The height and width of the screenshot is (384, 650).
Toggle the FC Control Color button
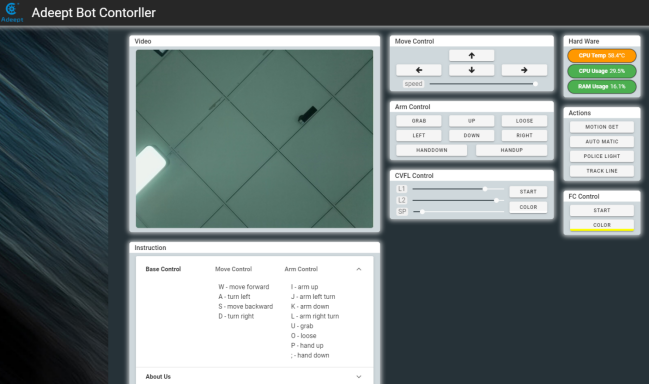[601, 225]
